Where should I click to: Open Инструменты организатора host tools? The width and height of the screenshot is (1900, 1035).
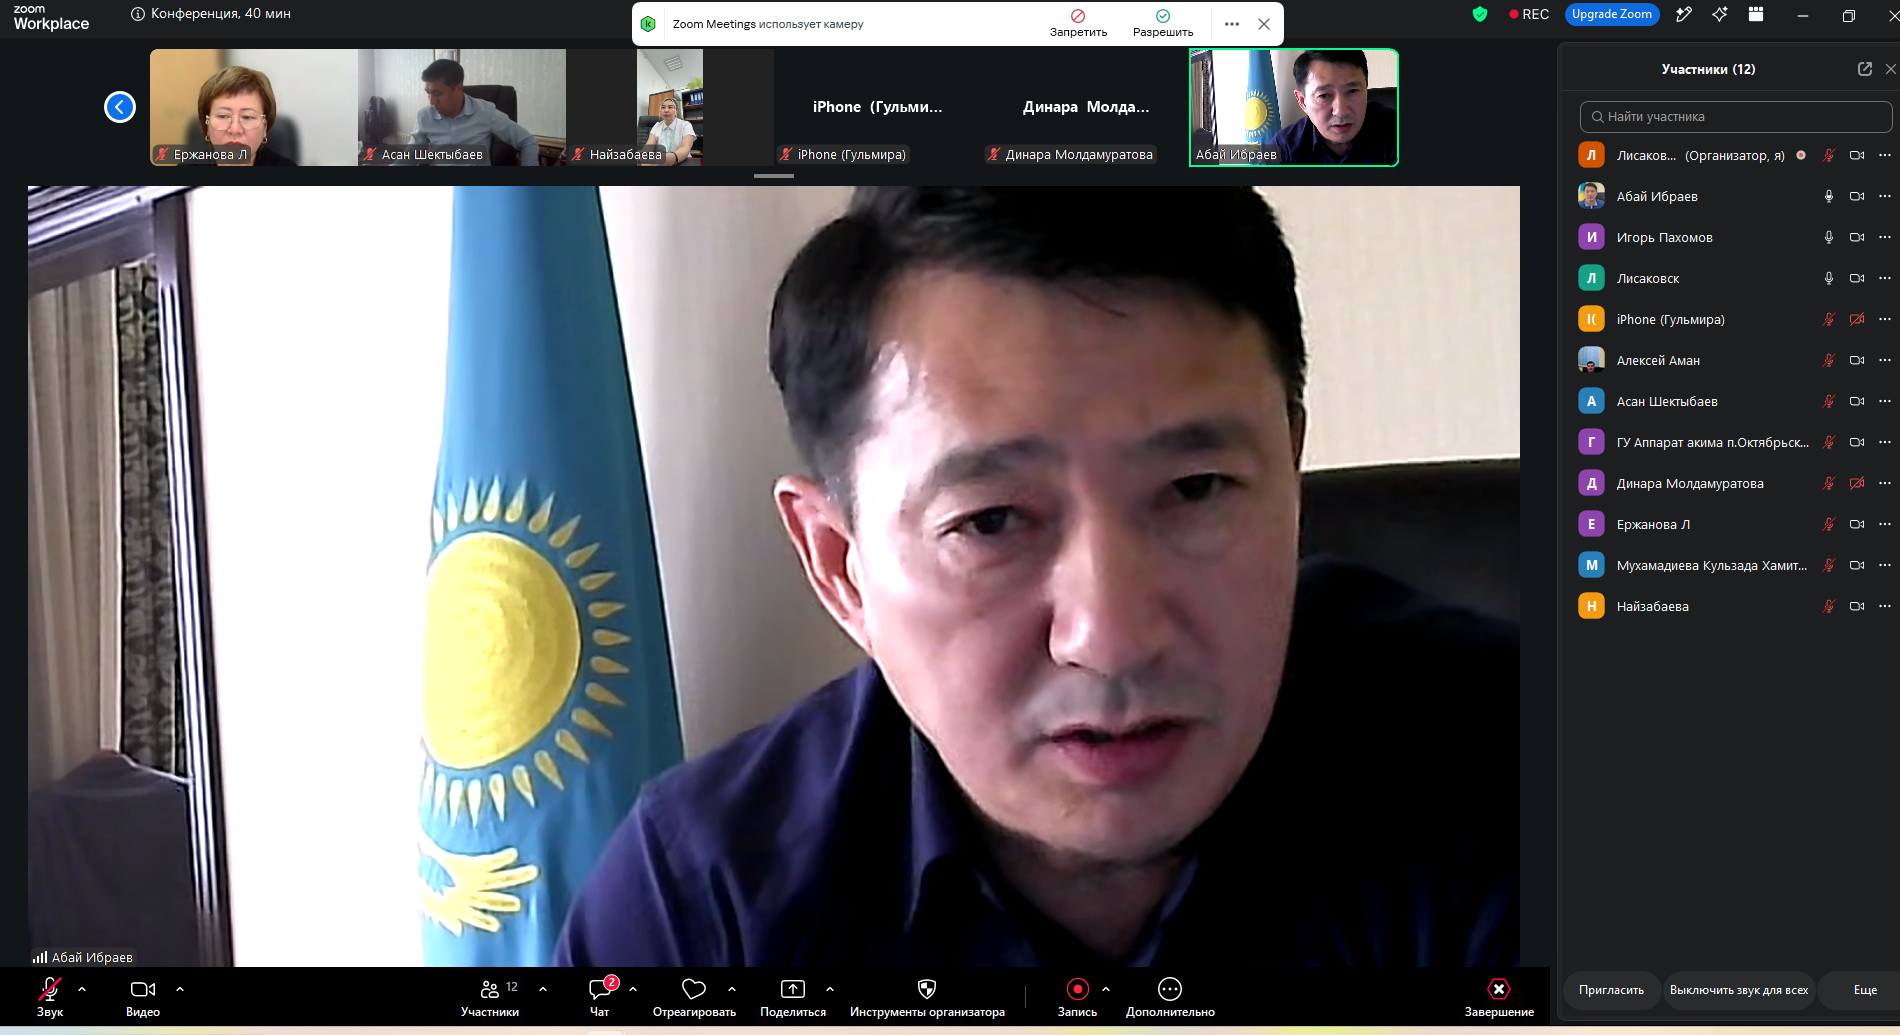[x=927, y=997]
